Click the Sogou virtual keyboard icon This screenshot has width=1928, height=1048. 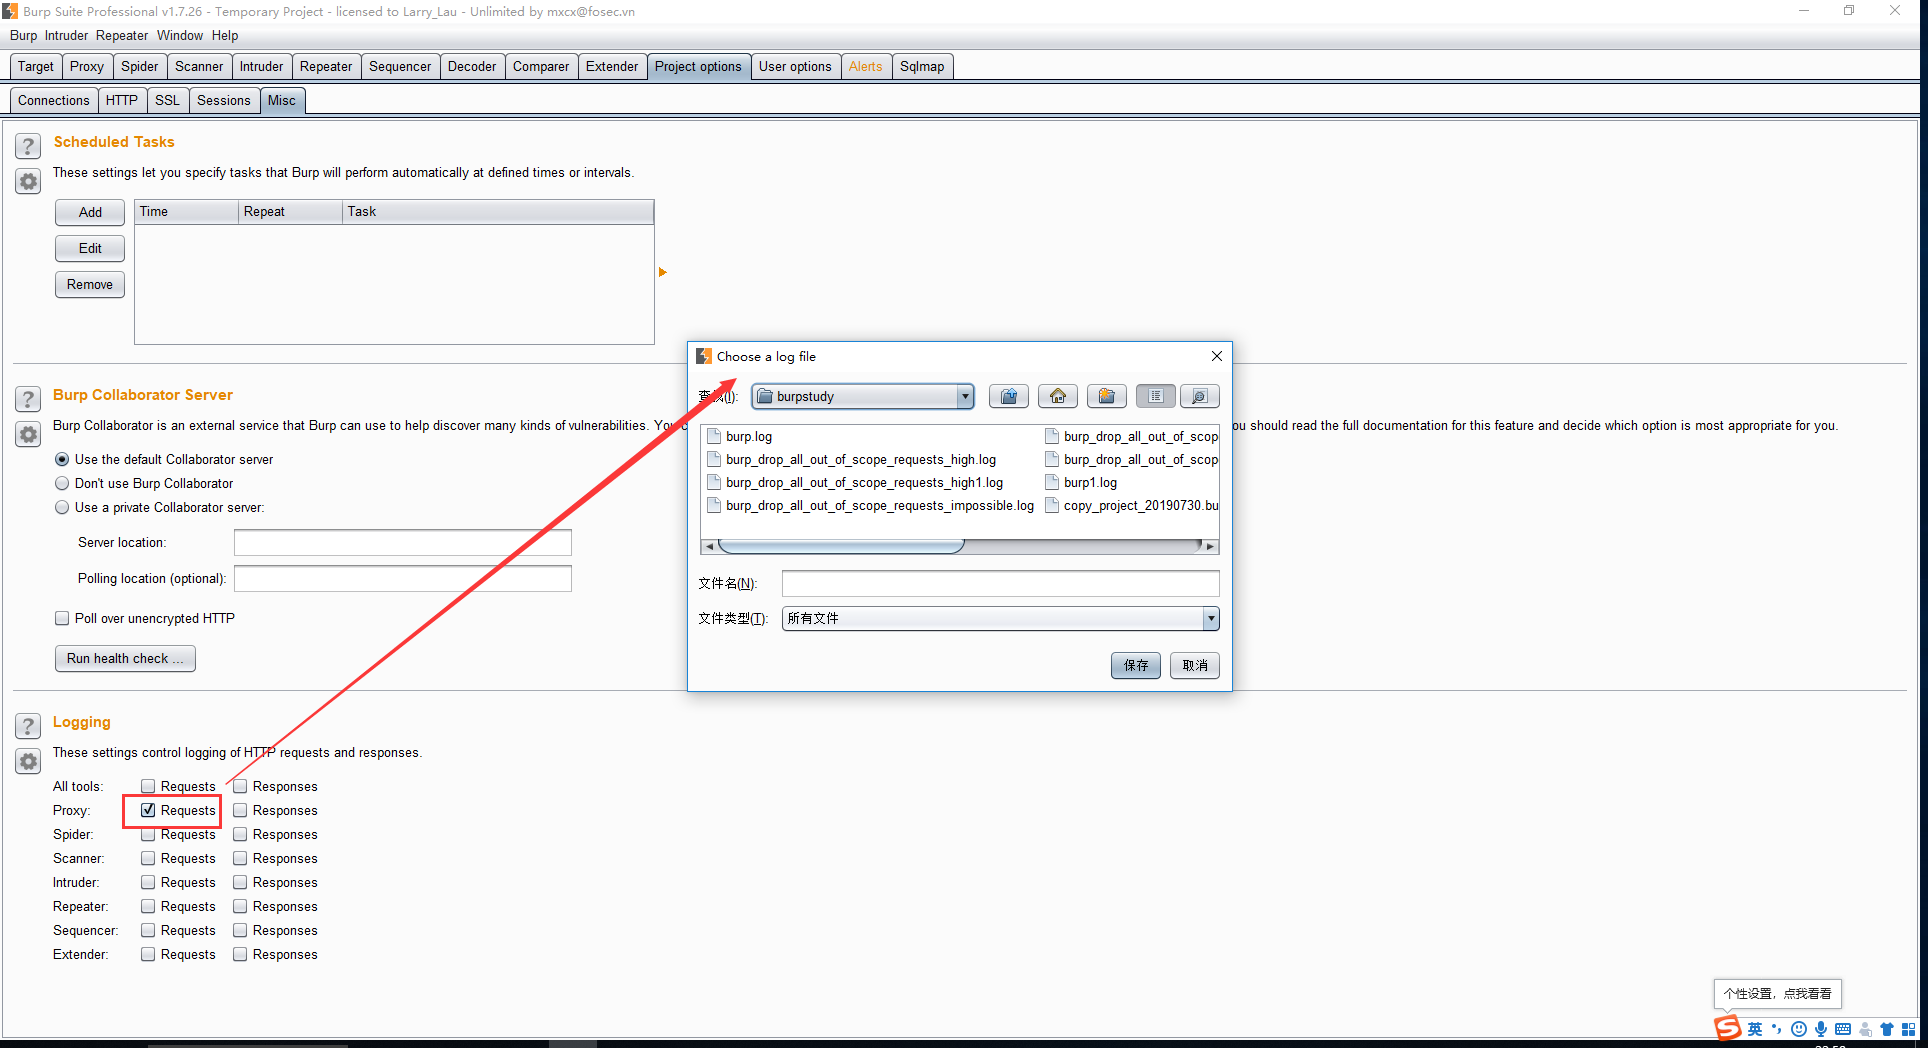[x=1843, y=1029]
